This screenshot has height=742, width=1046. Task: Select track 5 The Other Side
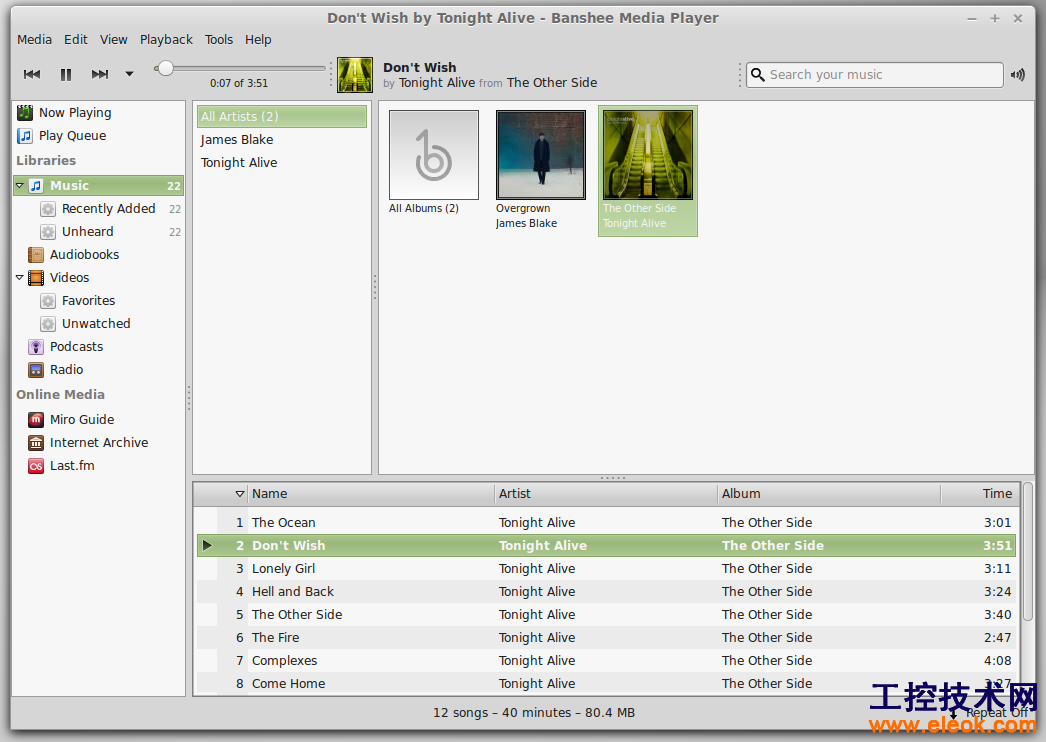[x=606, y=615]
